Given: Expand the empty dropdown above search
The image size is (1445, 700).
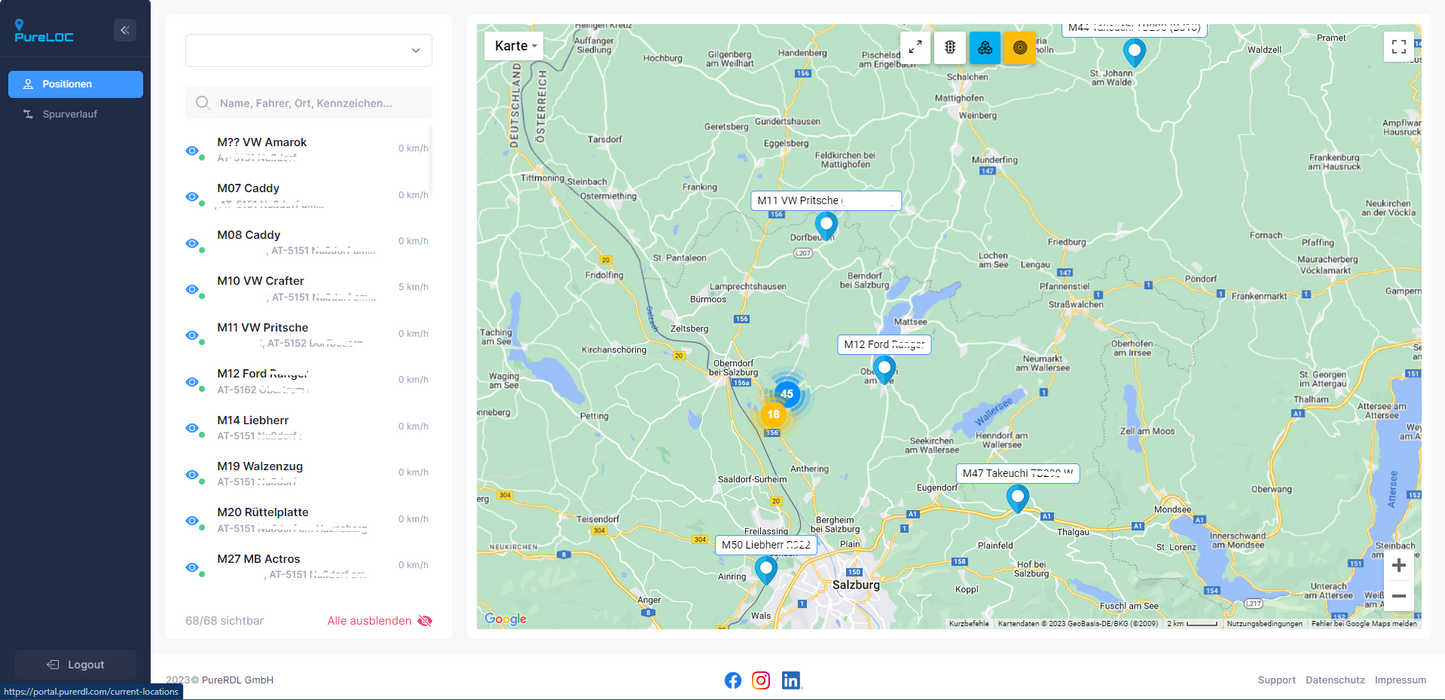Looking at the screenshot, I should [x=309, y=51].
